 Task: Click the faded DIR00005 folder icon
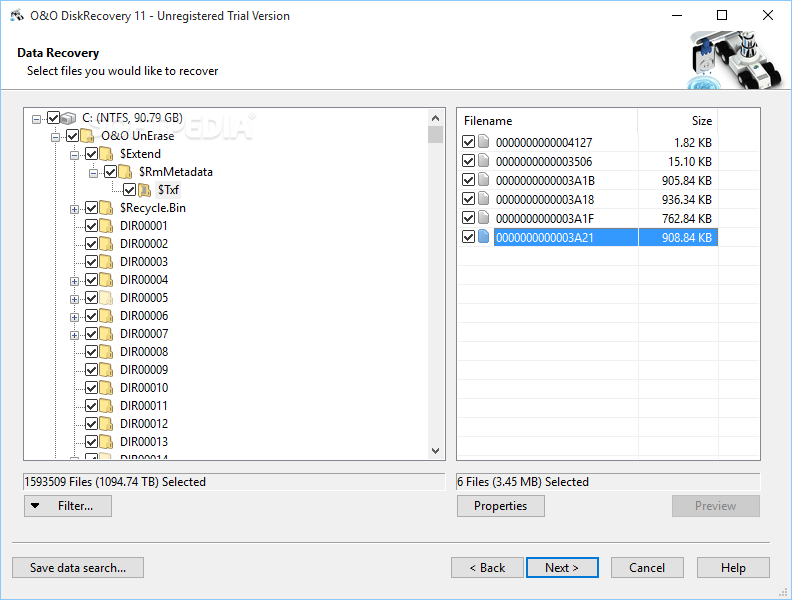tap(107, 298)
